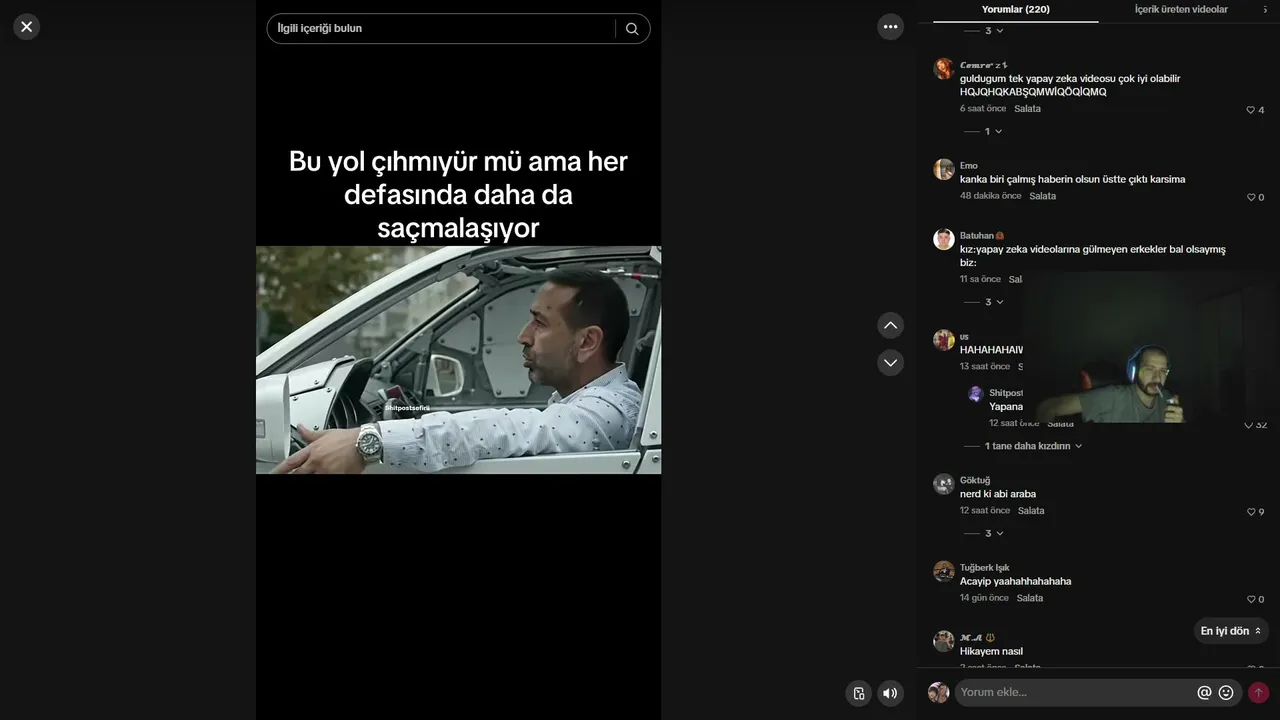
Task: Click the comment text 'nerd ki abi araba'
Action: tap(998, 494)
